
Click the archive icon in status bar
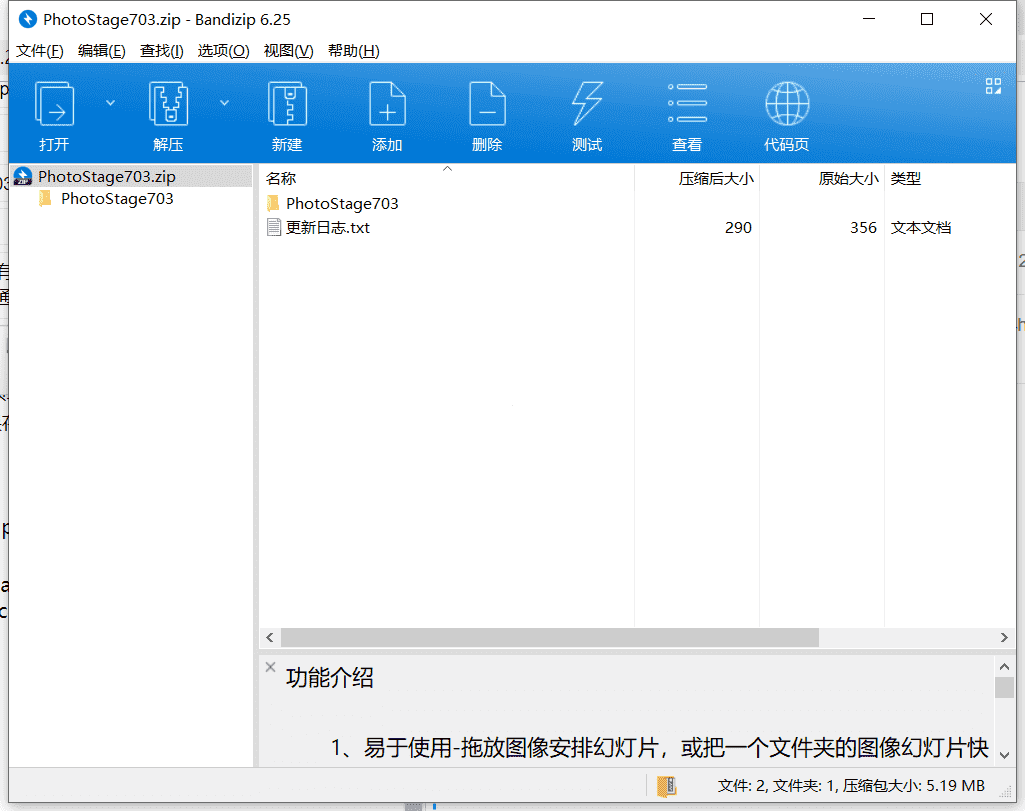tap(666, 786)
